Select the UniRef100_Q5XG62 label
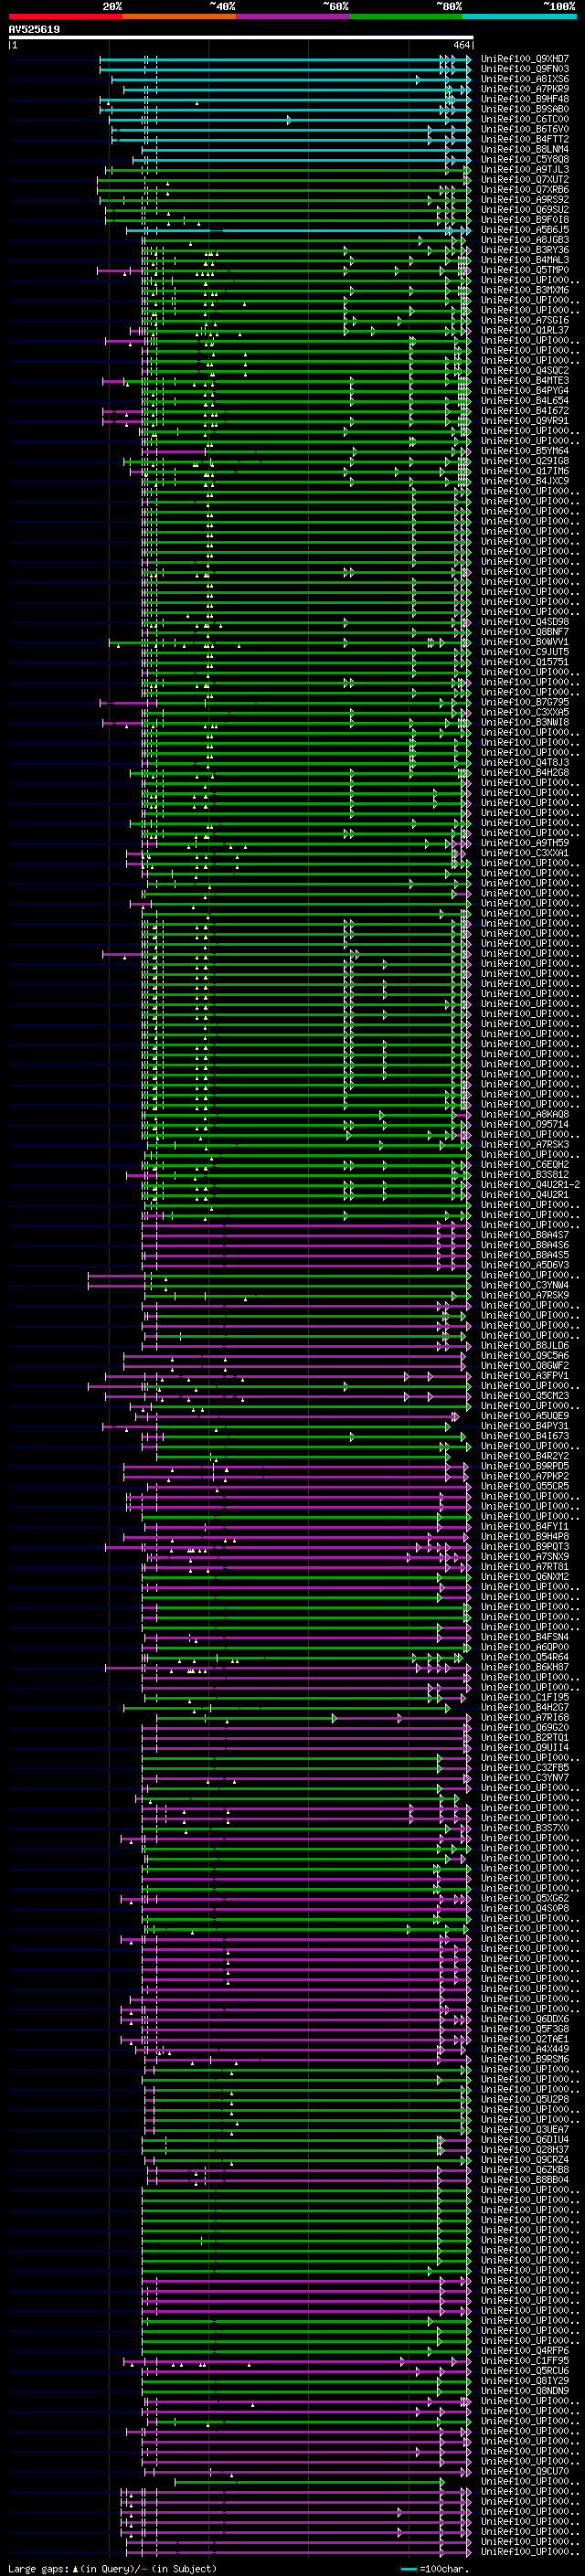Screen dimensions: 585x2576 (x=525, y=1898)
